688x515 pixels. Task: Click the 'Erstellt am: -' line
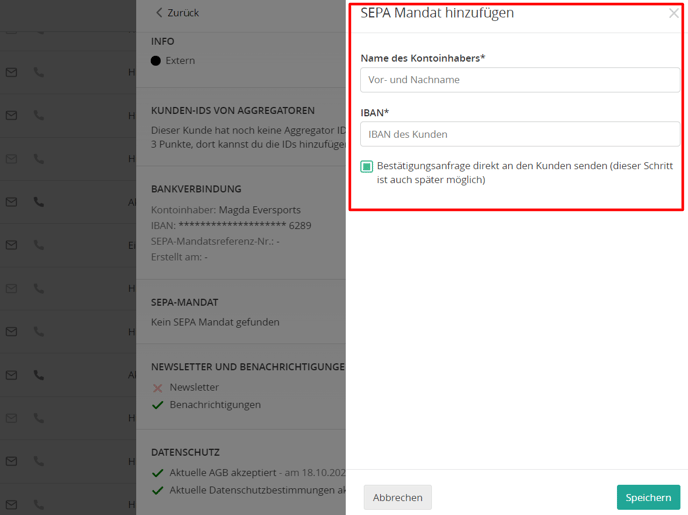tap(179, 257)
